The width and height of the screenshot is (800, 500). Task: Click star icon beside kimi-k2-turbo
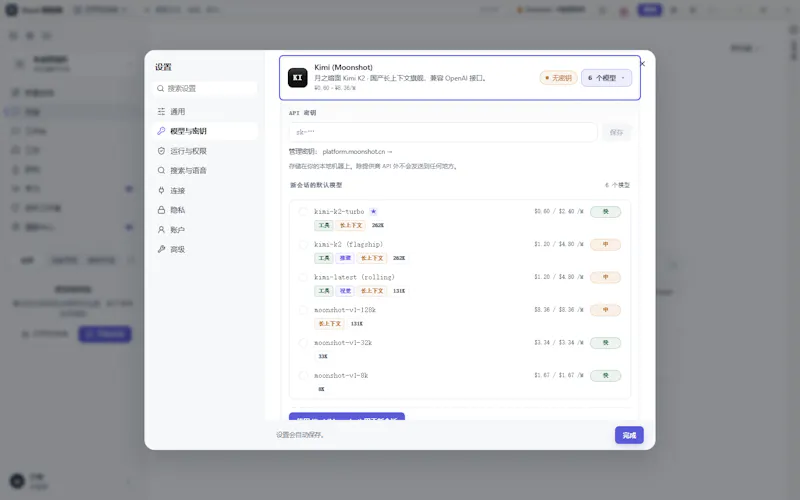pyautogui.click(x=373, y=211)
